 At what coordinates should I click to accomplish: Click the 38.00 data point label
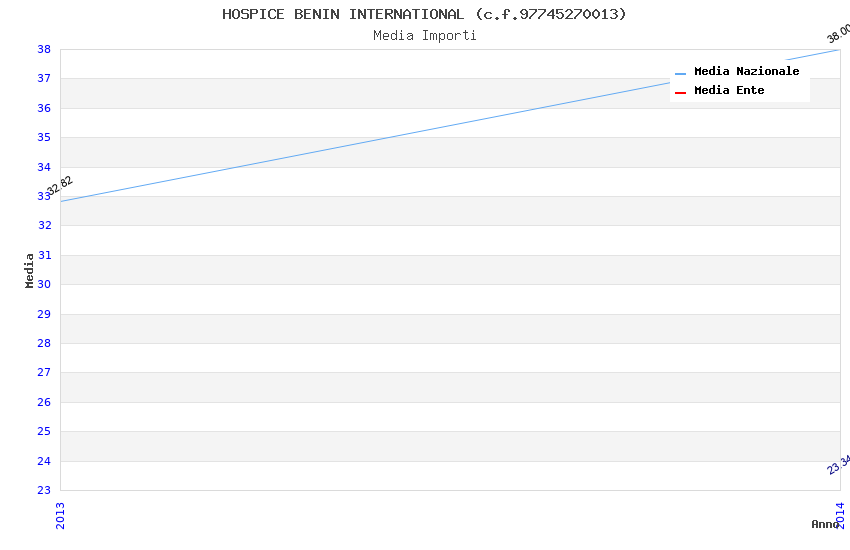(x=838, y=33)
